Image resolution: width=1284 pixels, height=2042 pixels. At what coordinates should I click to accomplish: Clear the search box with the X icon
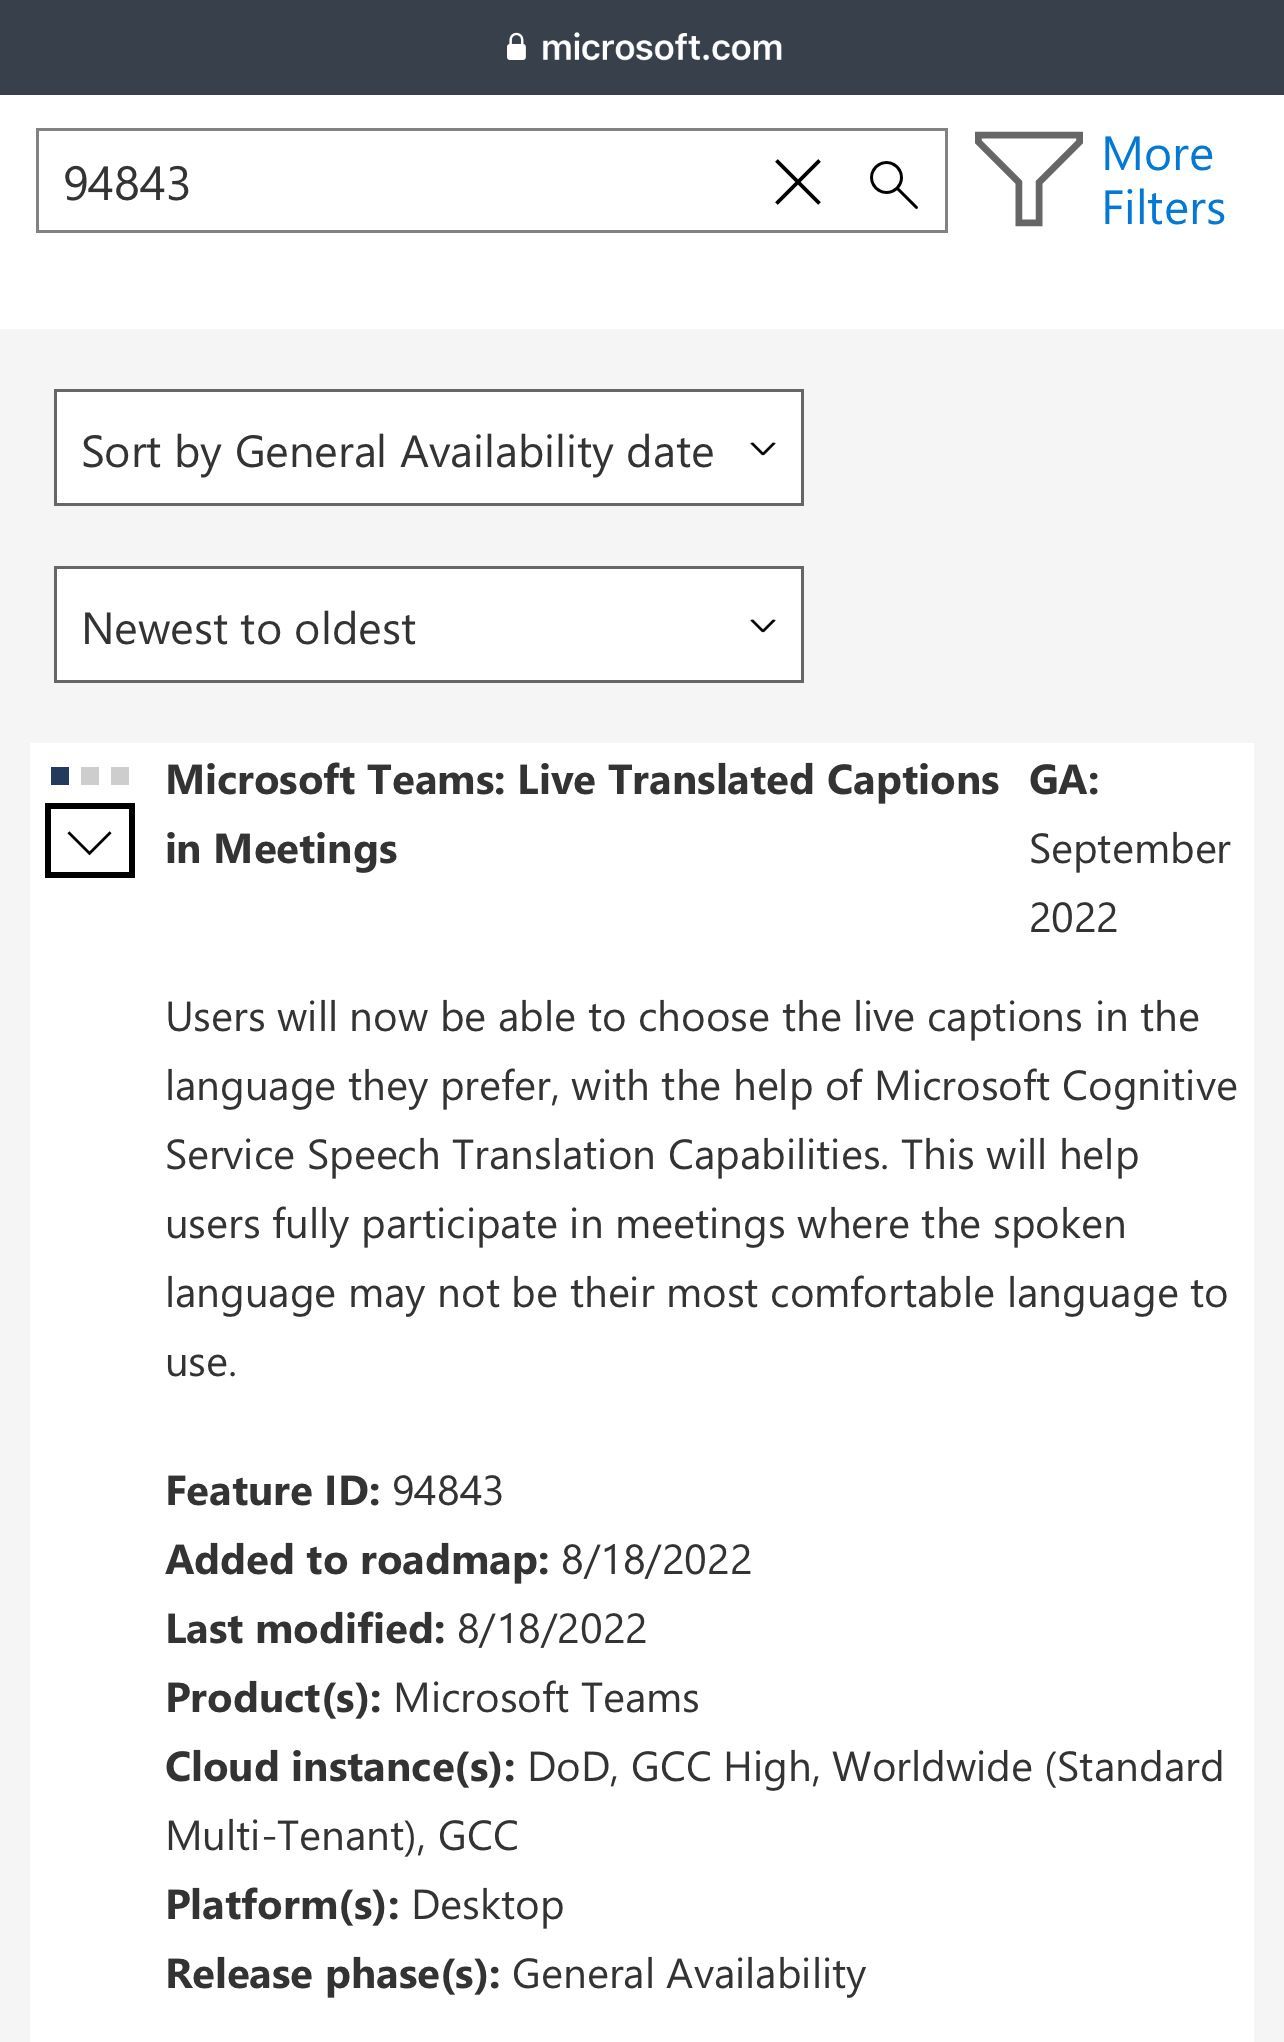pos(797,182)
